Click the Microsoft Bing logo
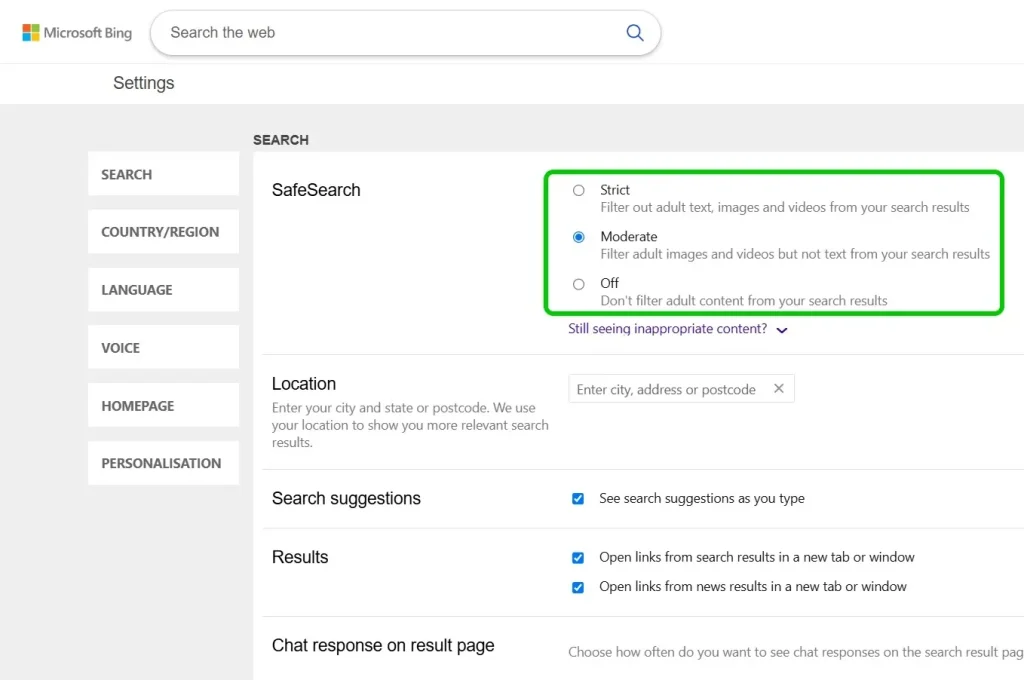1024x680 pixels. [77, 33]
